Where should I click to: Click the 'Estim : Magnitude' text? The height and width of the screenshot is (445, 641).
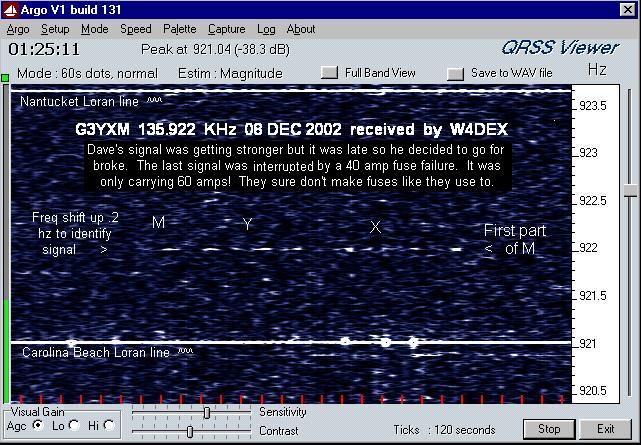pyautogui.click(x=230, y=74)
